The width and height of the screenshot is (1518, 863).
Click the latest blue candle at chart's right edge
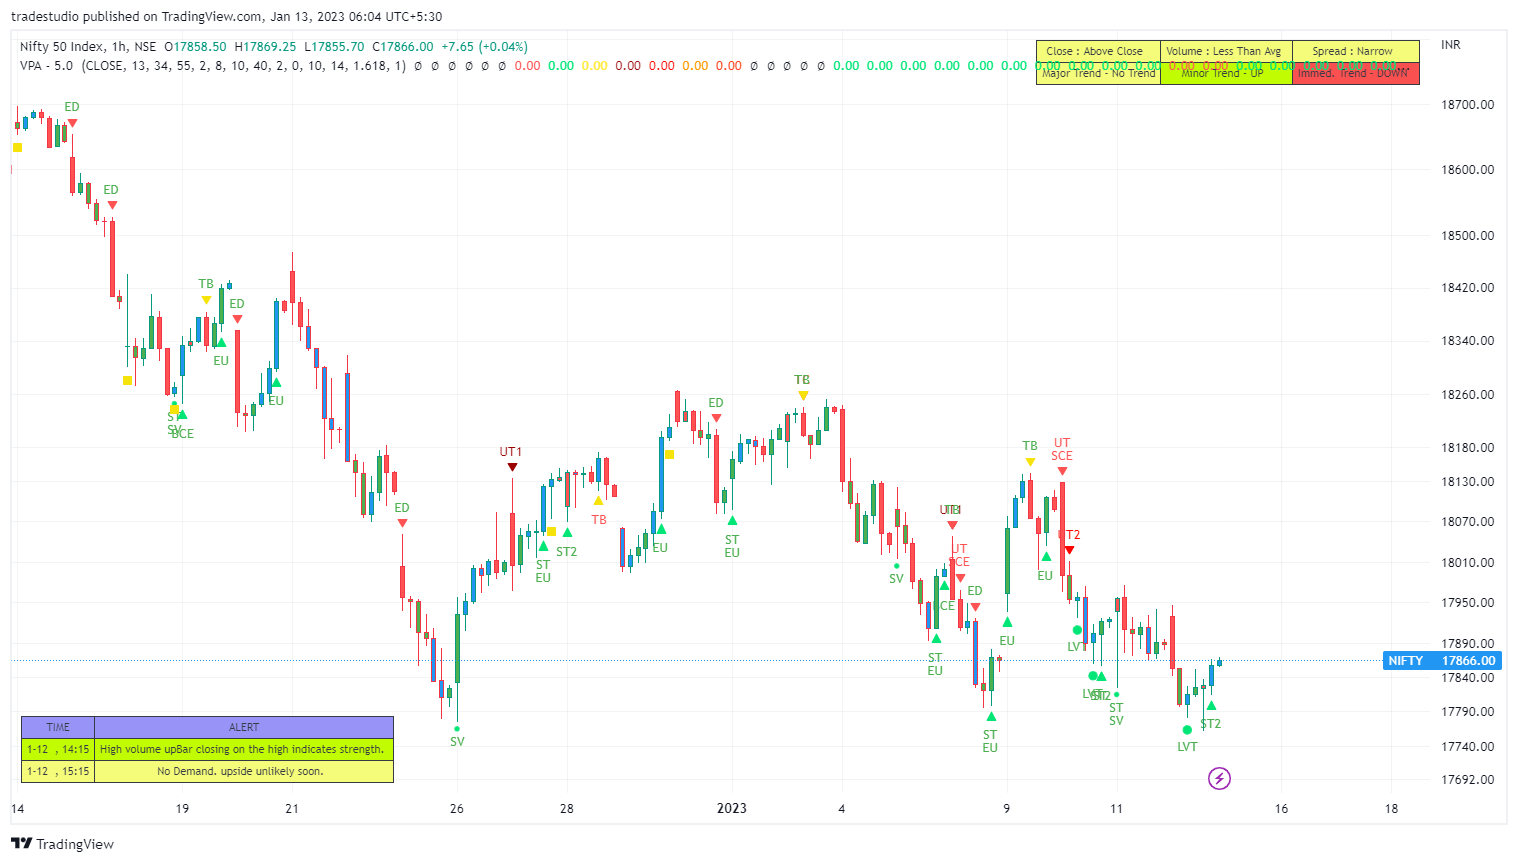coord(1219,661)
